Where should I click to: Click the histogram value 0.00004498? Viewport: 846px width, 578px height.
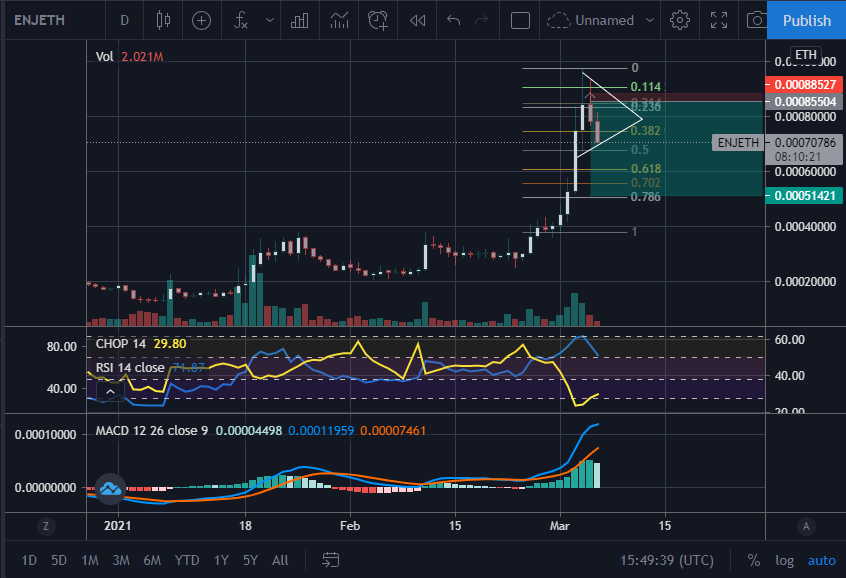(x=249, y=431)
